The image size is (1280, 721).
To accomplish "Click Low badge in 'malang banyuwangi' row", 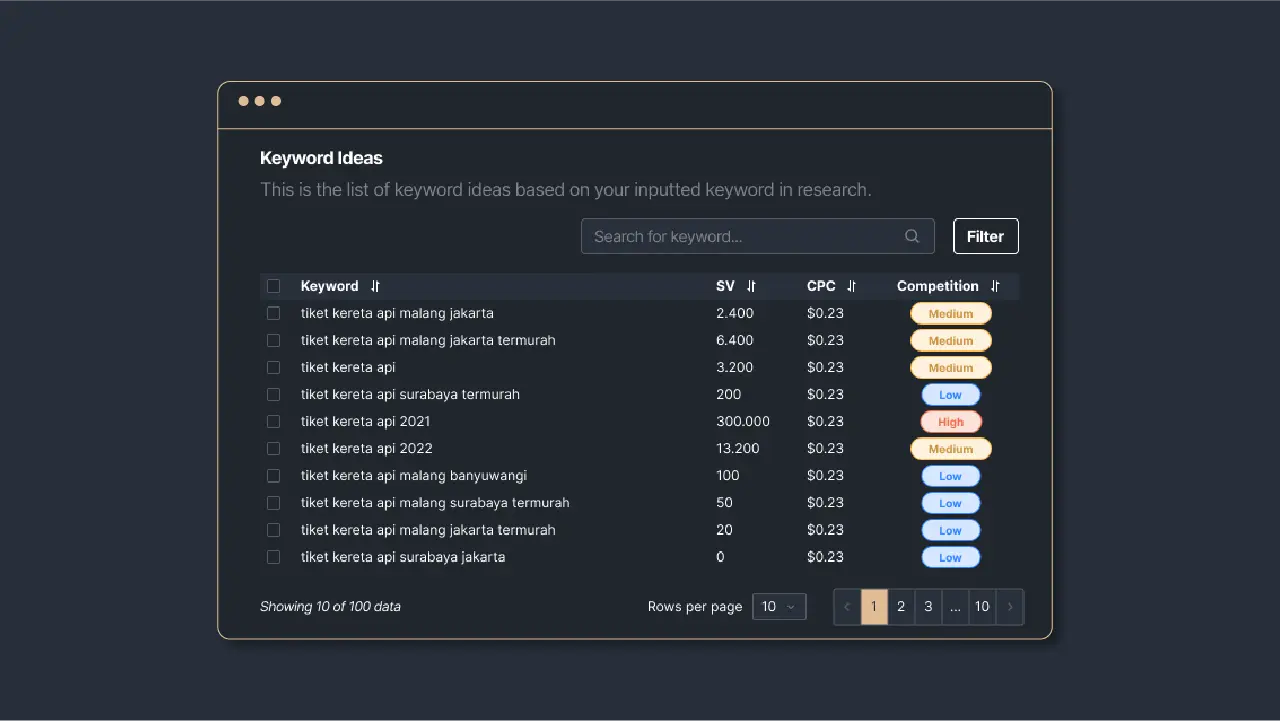I will coord(951,476).
